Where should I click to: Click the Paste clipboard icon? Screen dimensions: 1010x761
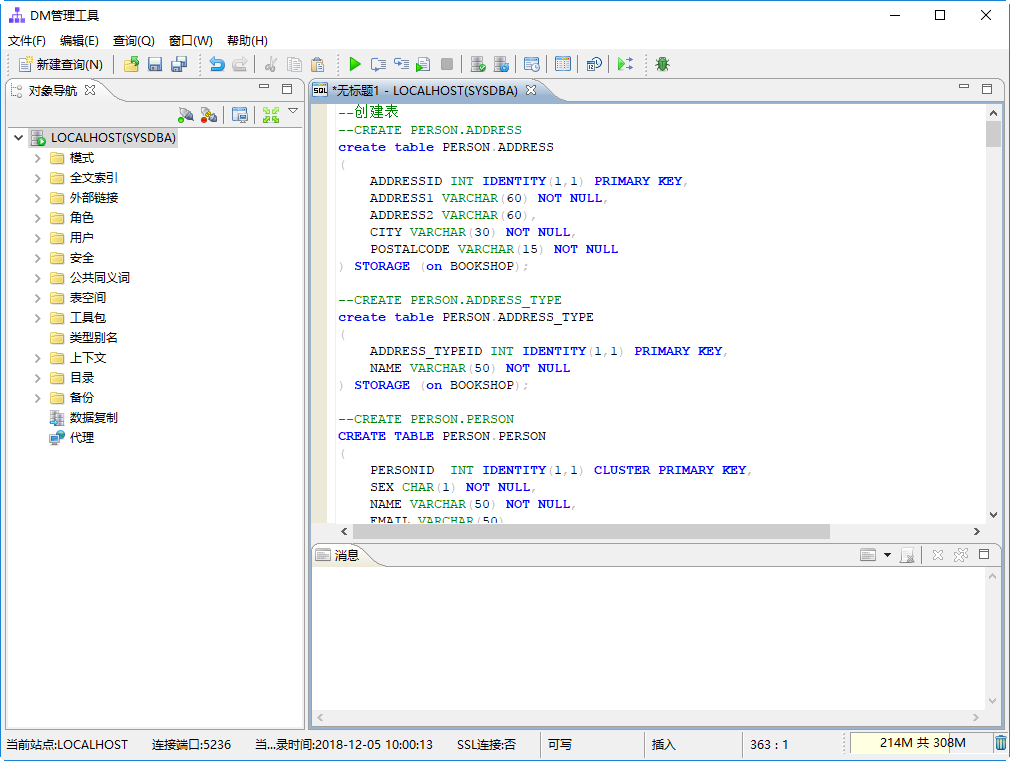[x=317, y=64]
